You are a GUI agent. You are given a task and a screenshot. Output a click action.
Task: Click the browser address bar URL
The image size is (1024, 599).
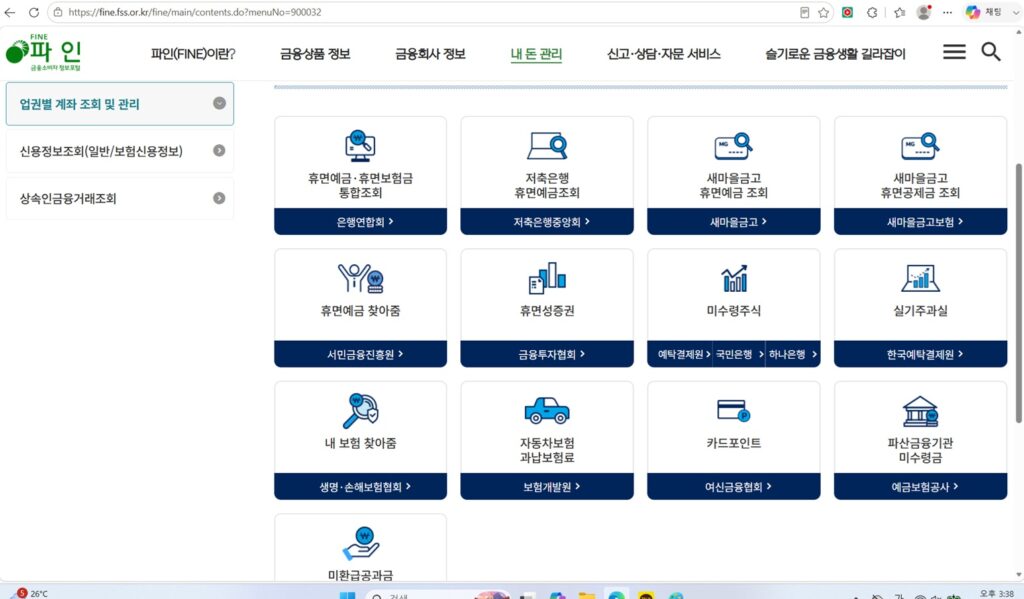(195, 12)
